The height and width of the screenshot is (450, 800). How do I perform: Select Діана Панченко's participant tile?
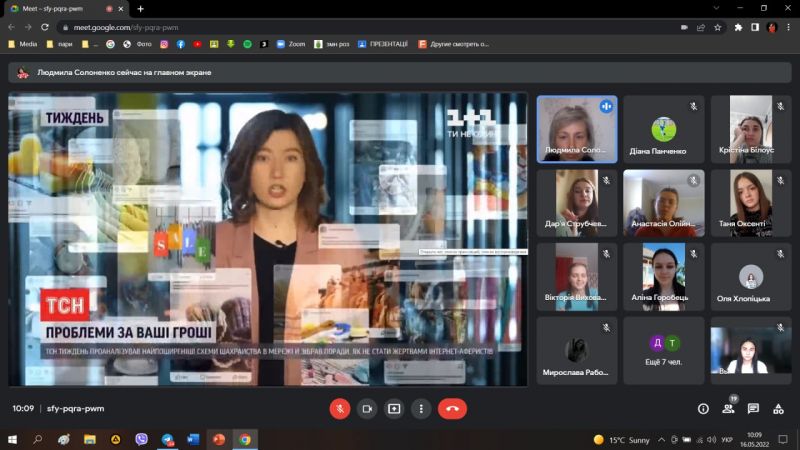[664, 130]
